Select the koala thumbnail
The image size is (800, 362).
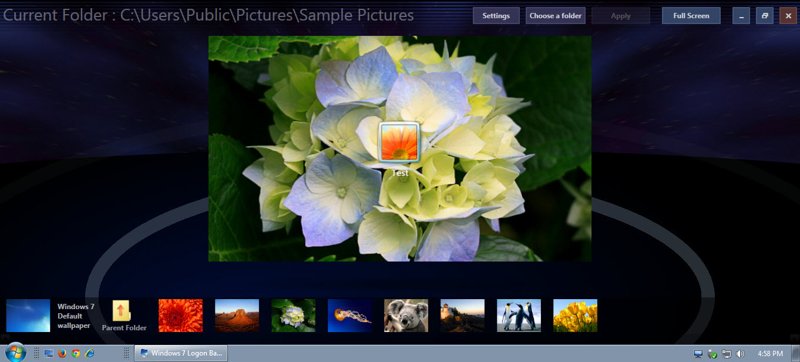point(406,316)
